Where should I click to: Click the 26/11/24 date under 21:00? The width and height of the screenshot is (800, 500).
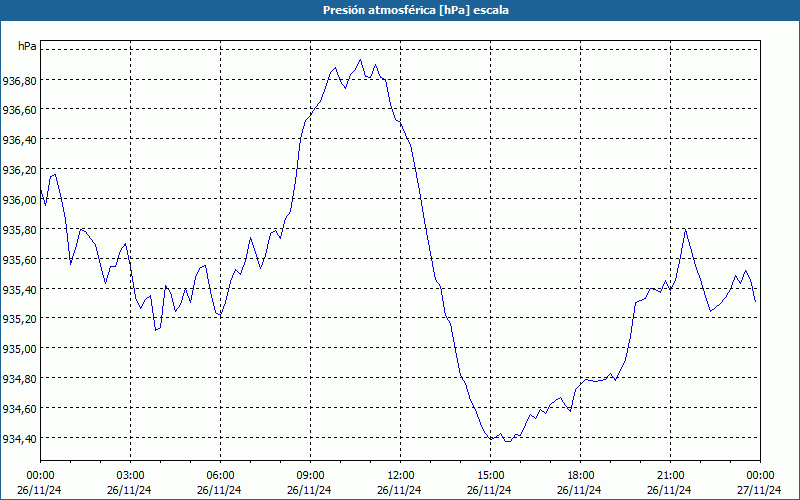coord(669,490)
